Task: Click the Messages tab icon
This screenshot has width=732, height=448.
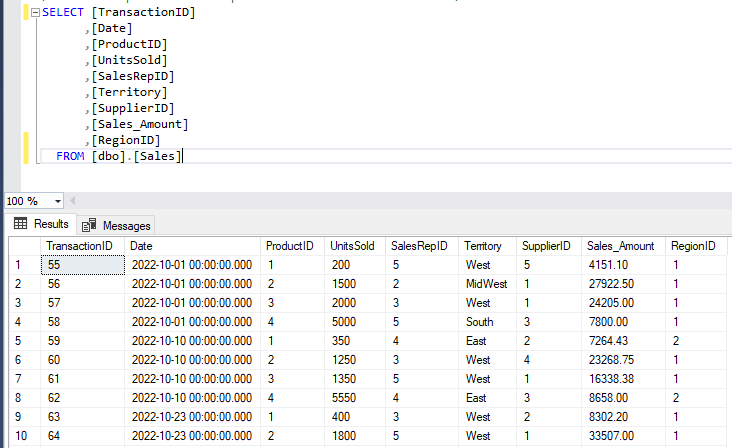Action: click(x=89, y=225)
